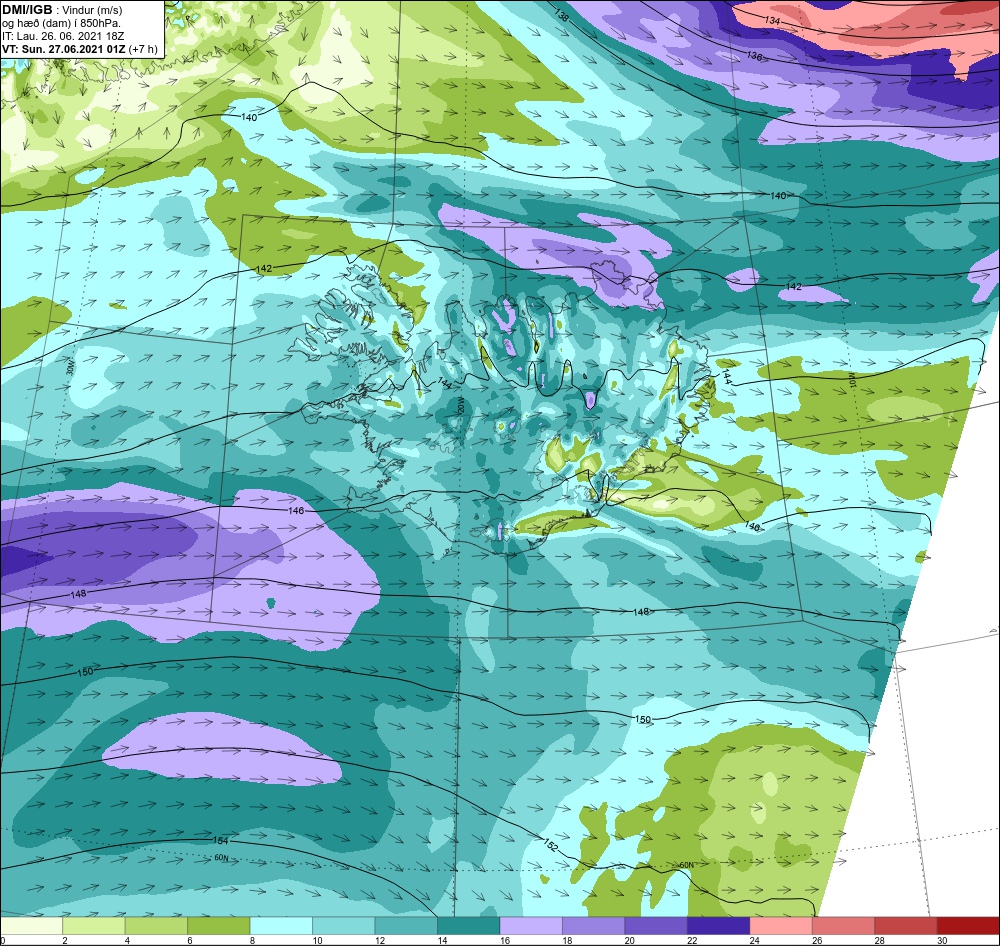The image size is (1000, 946).
Task: Click the 'VT: Sun. 27.06.2021 01Z (+7 h)' line
Action: point(79,49)
